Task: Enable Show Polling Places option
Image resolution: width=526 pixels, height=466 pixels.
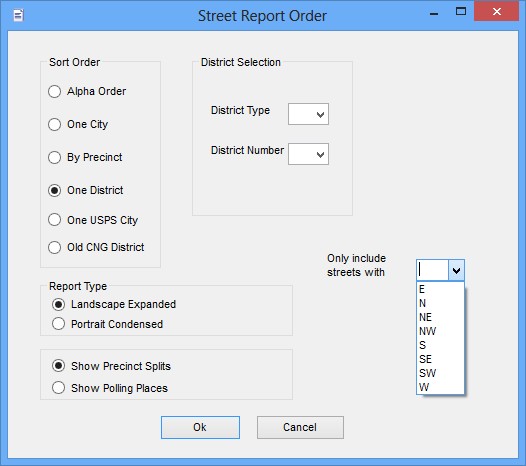Action: pyautogui.click(x=58, y=388)
